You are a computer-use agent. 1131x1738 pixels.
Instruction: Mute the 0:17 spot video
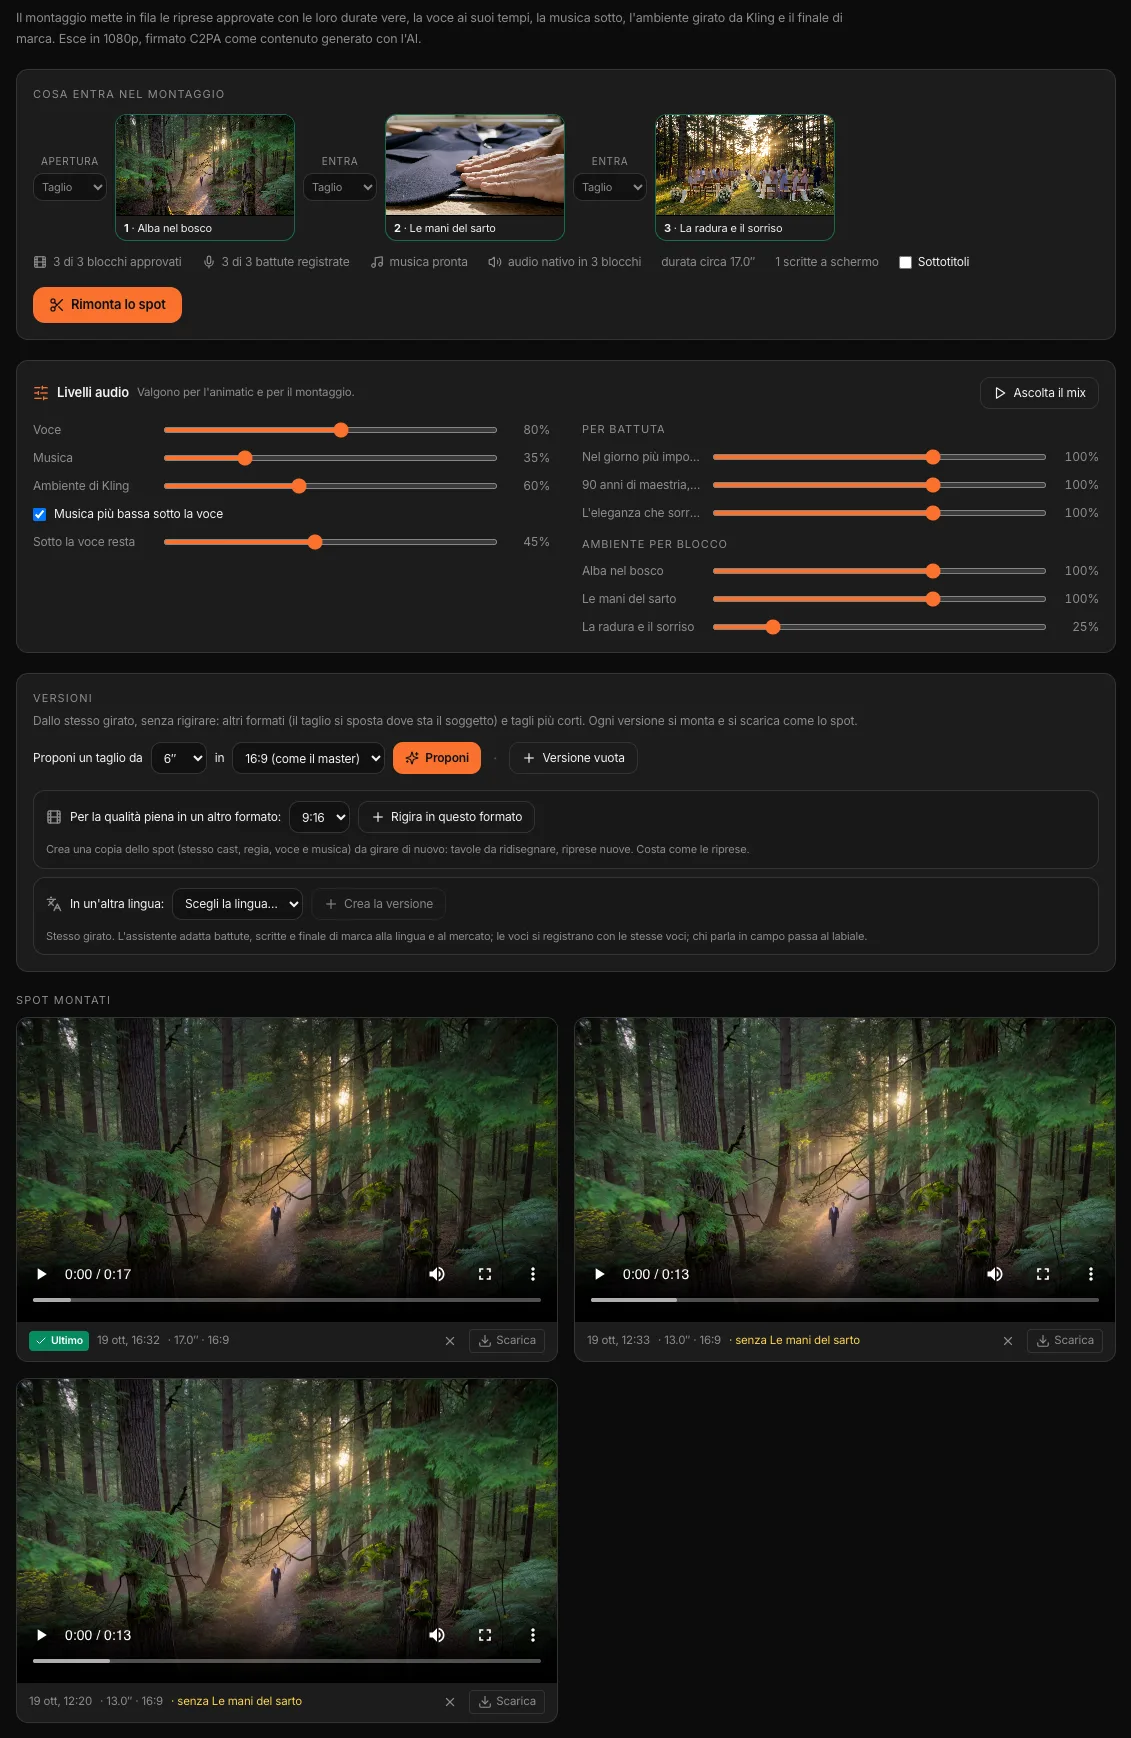click(x=437, y=1274)
